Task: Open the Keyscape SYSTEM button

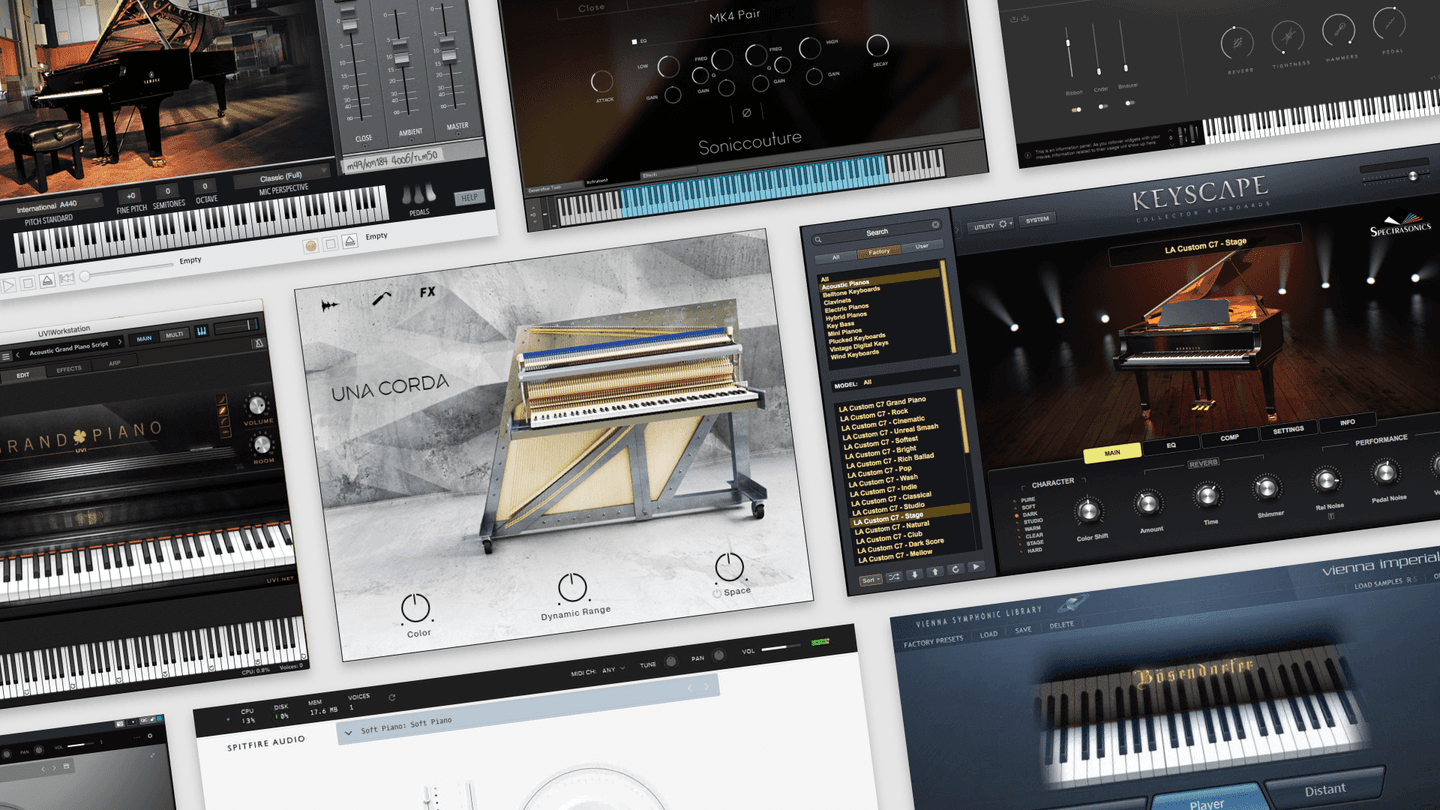Action: pos(1037,220)
